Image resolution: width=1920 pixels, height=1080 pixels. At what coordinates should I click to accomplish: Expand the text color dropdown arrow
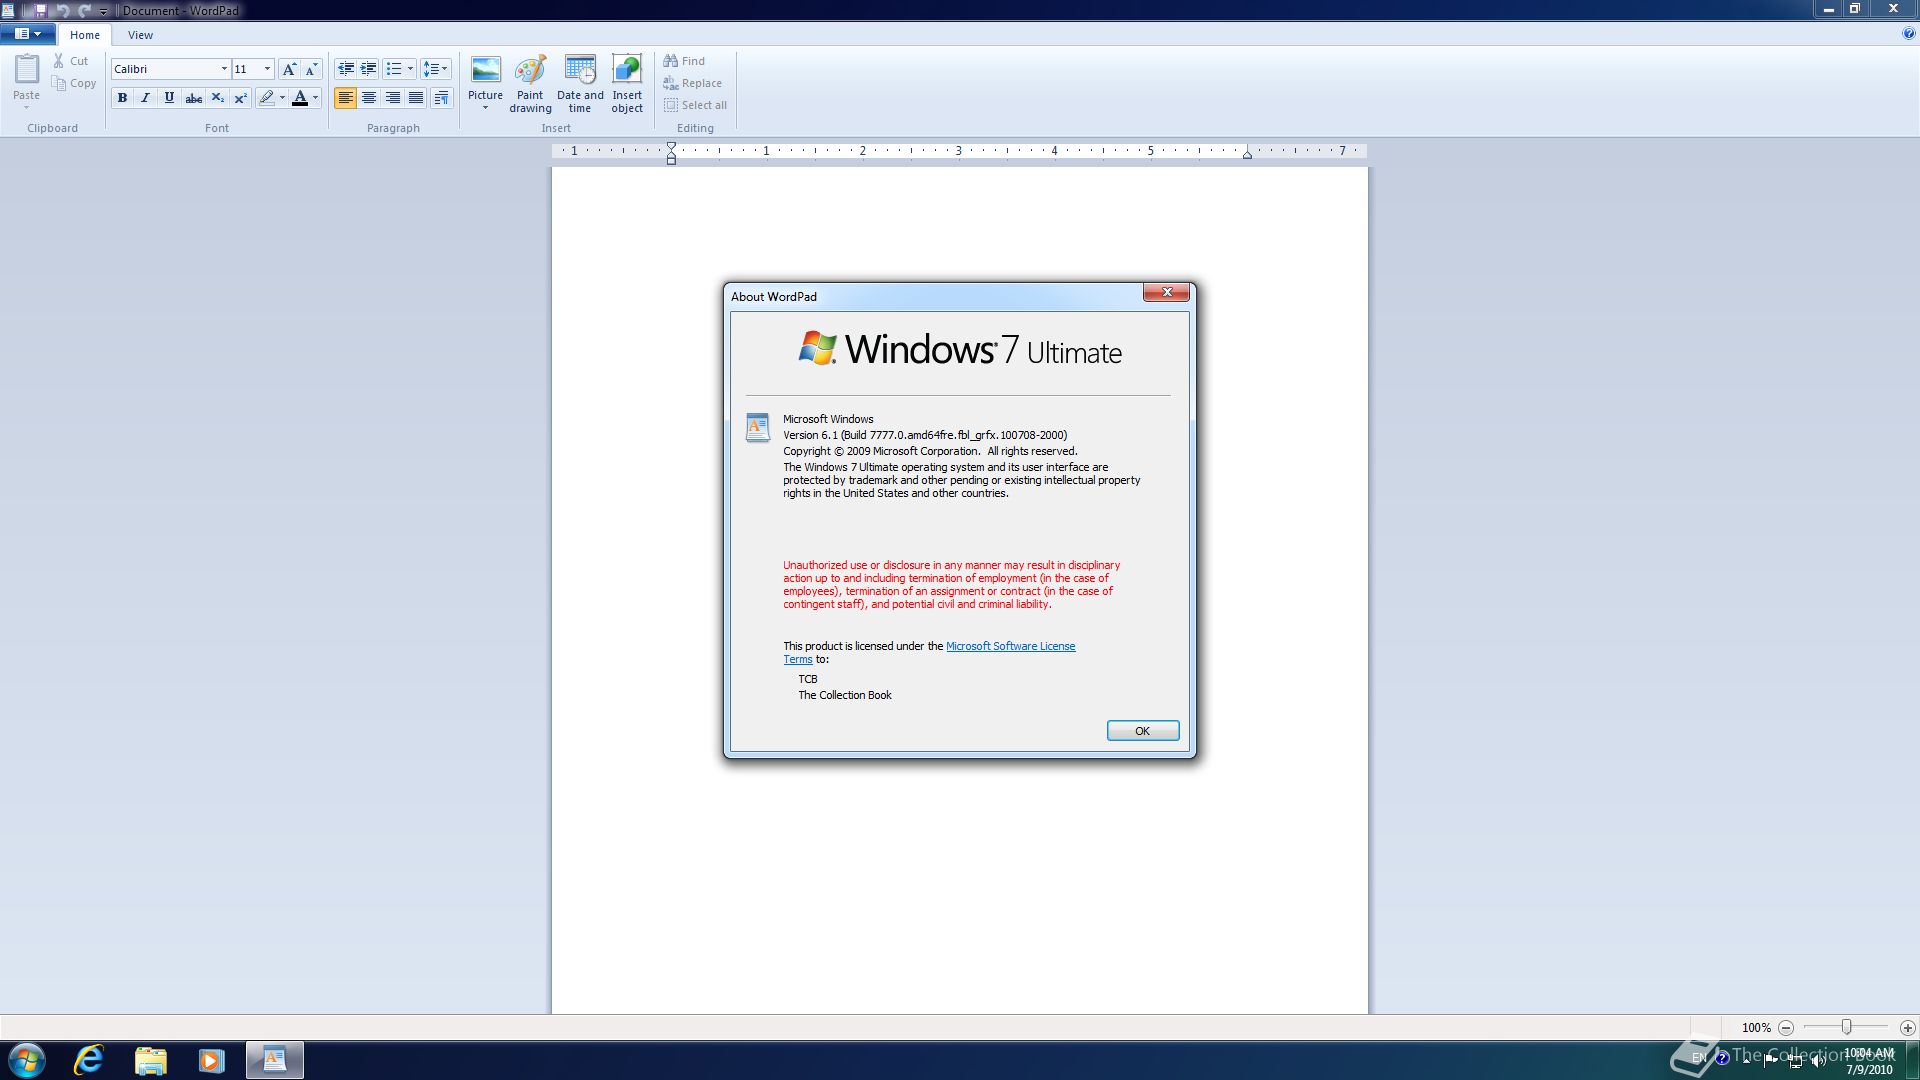coord(315,98)
